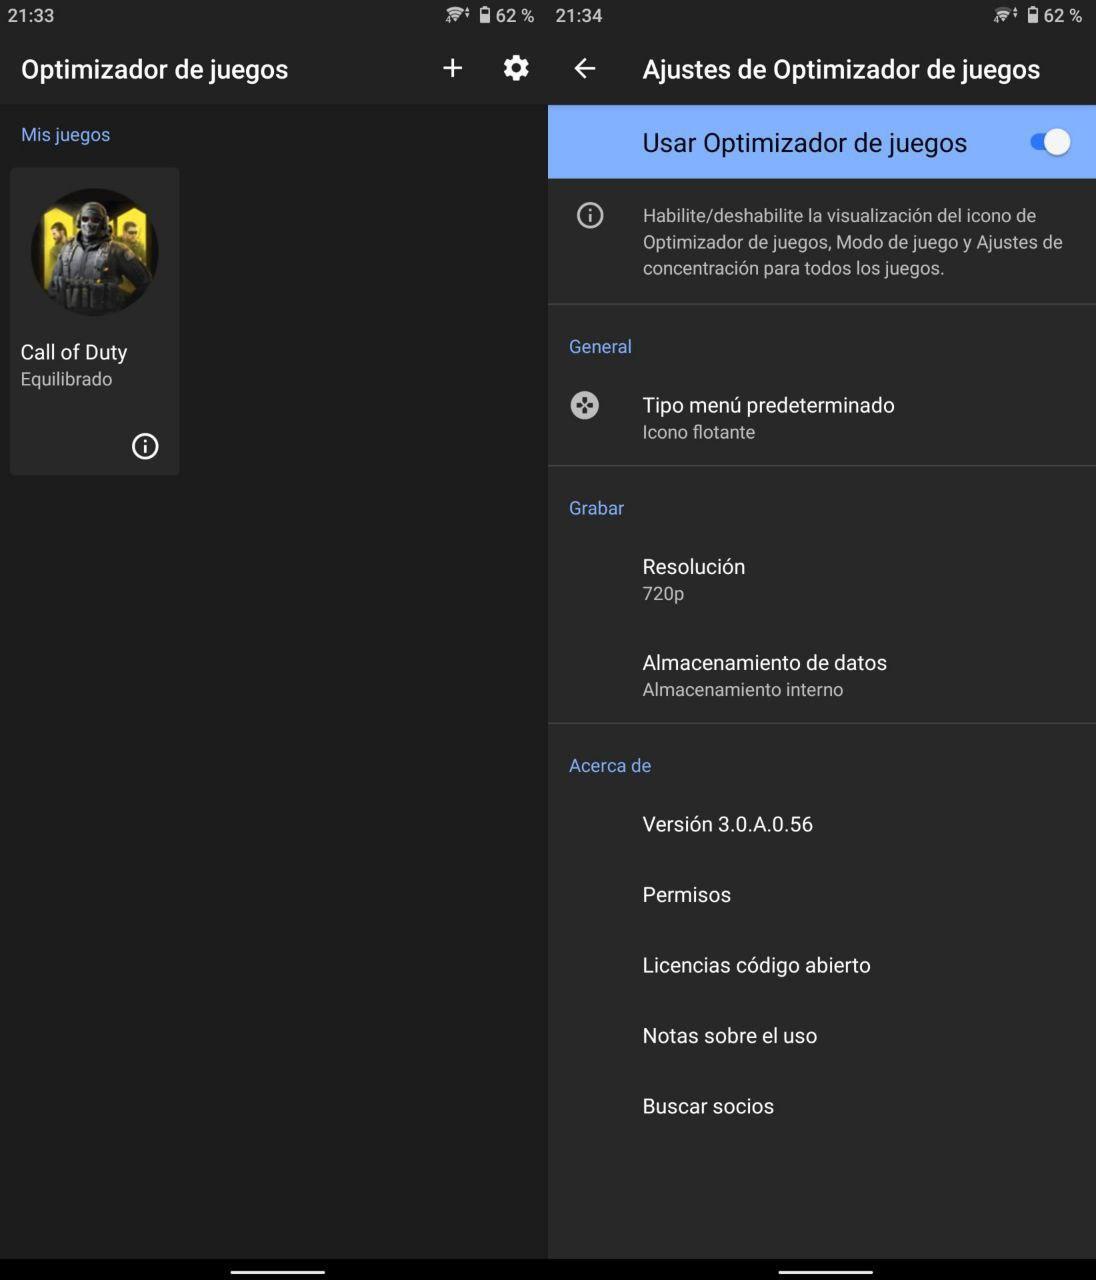Change the Resolución 720p setting
The height and width of the screenshot is (1280, 1096).
(822, 579)
